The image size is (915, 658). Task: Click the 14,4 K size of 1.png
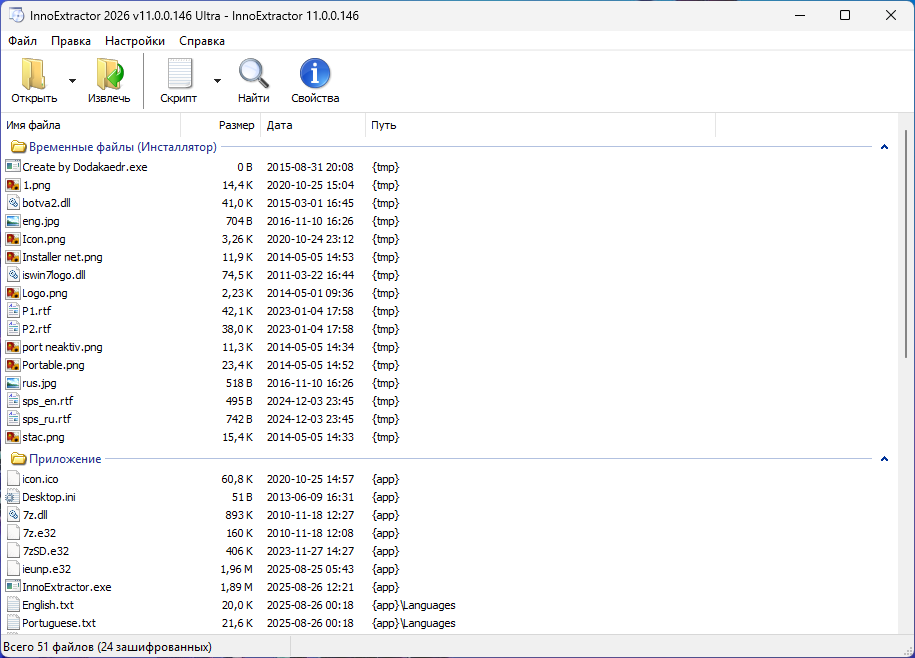[238, 185]
